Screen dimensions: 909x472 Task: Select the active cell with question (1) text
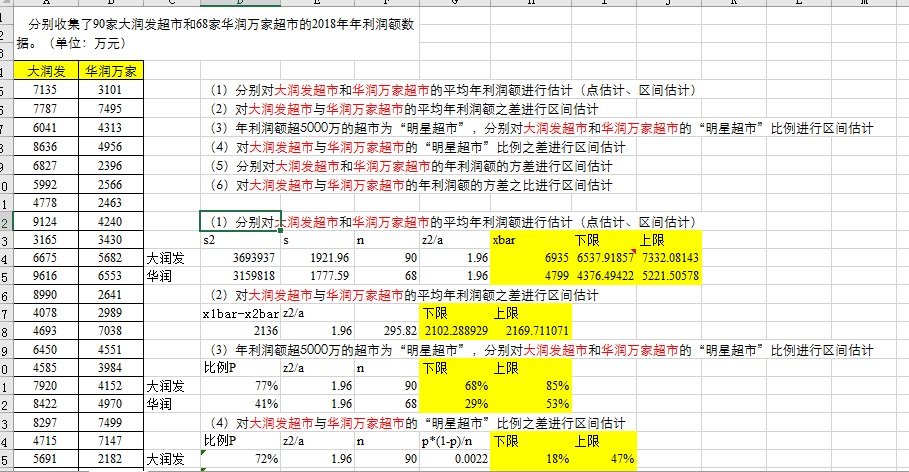coord(241,222)
